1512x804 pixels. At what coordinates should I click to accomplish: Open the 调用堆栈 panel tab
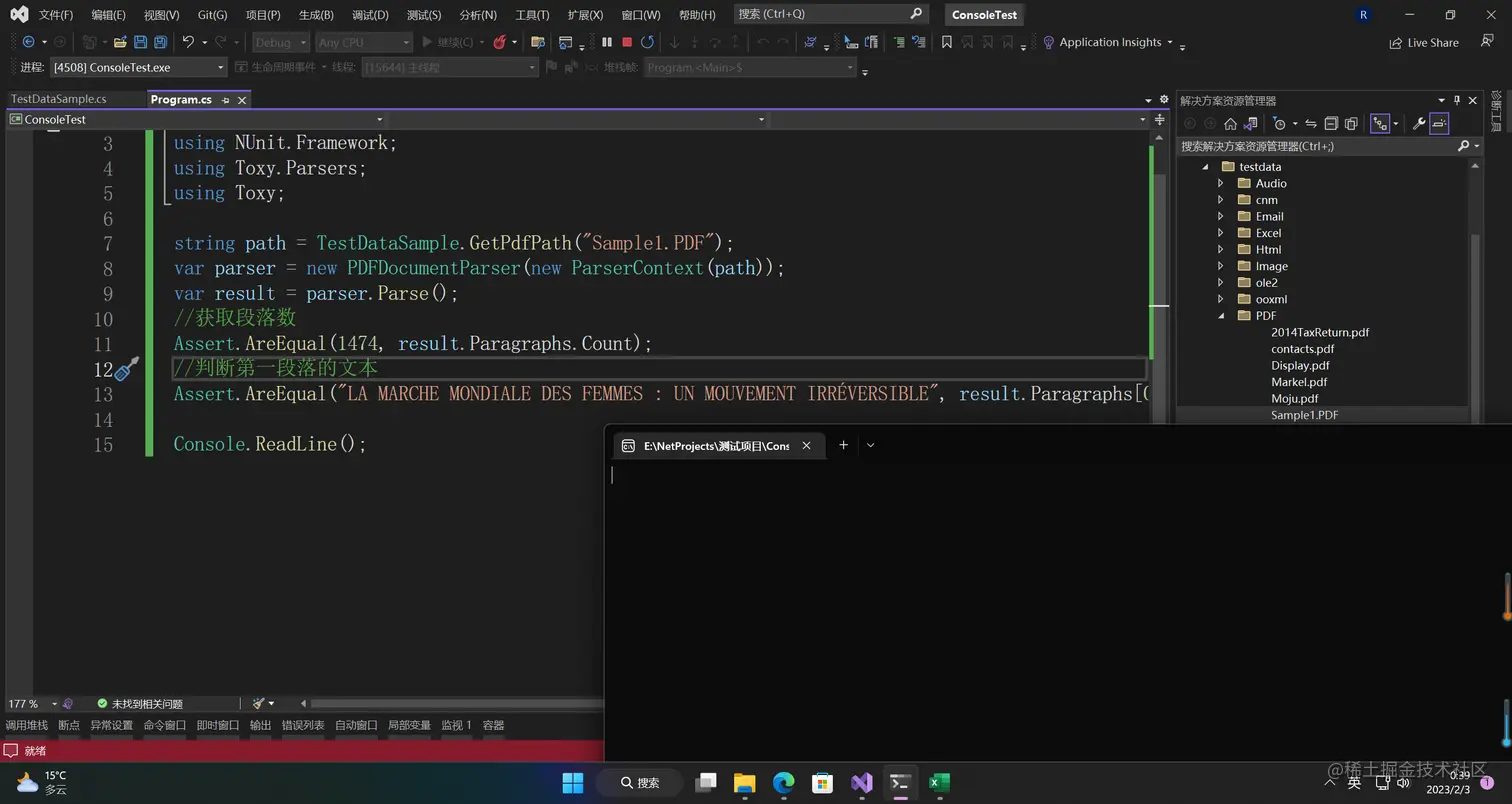pyautogui.click(x=26, y=725)
